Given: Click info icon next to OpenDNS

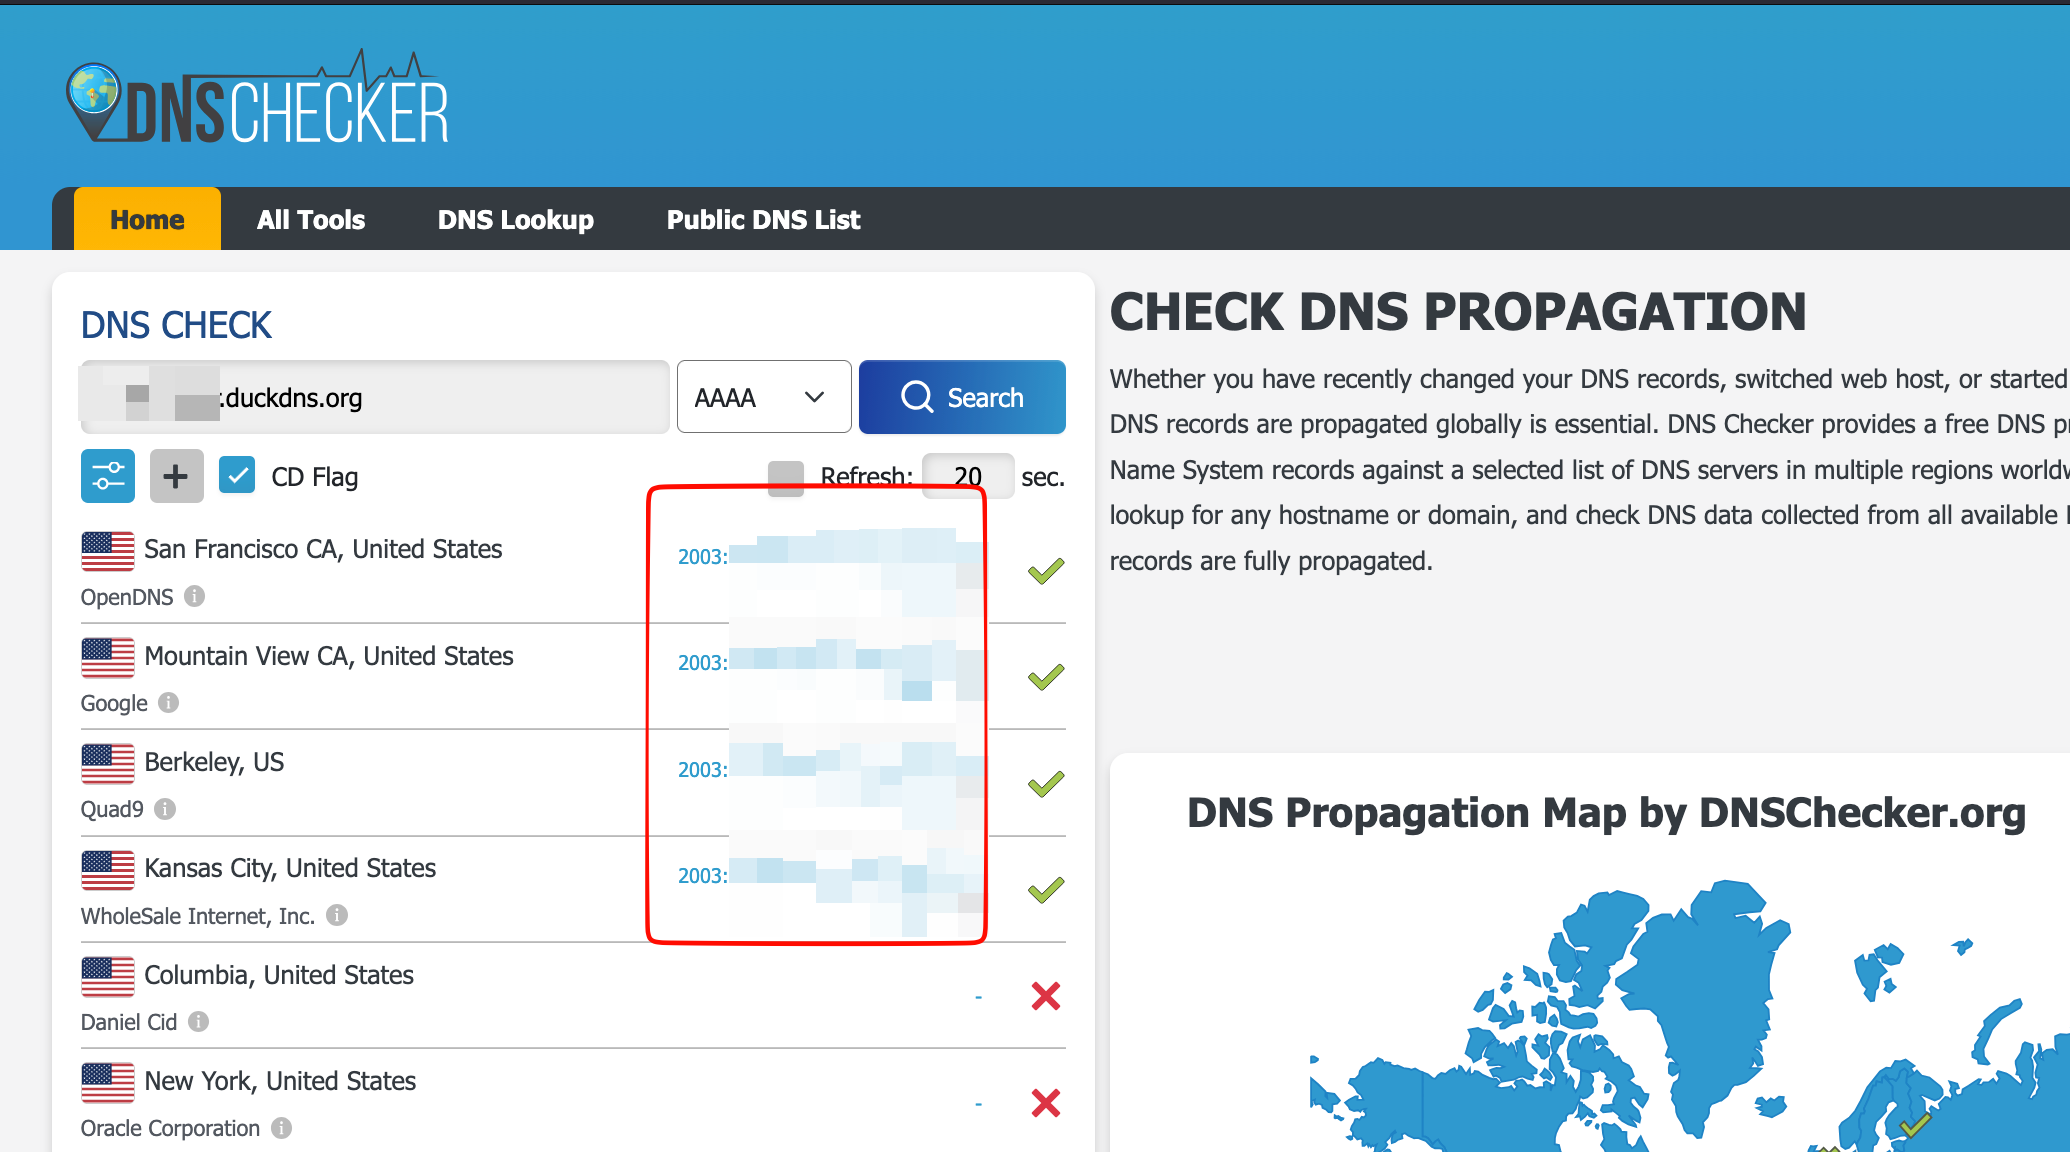Looking at the screenshot, I should [x=195, y=596].
